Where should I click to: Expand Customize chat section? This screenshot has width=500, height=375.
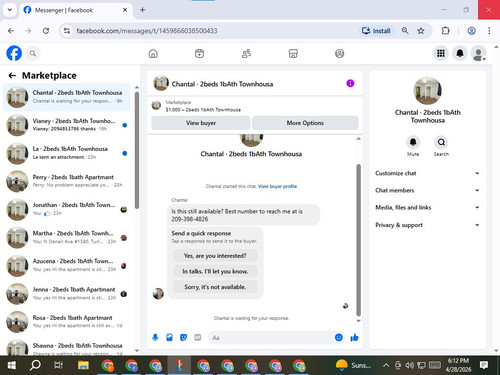click(x=427, y=173)
